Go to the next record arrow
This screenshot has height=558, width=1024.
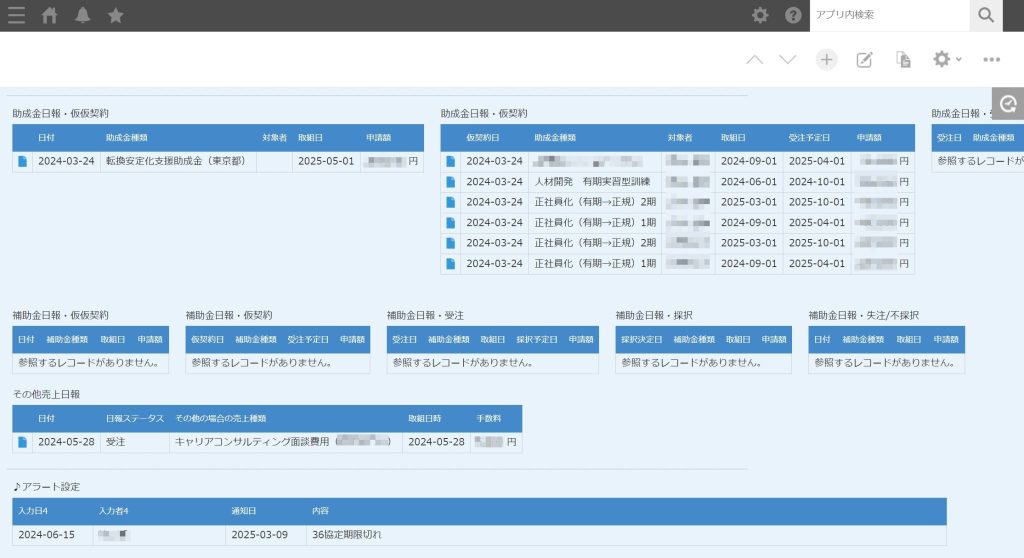(788, 60)
